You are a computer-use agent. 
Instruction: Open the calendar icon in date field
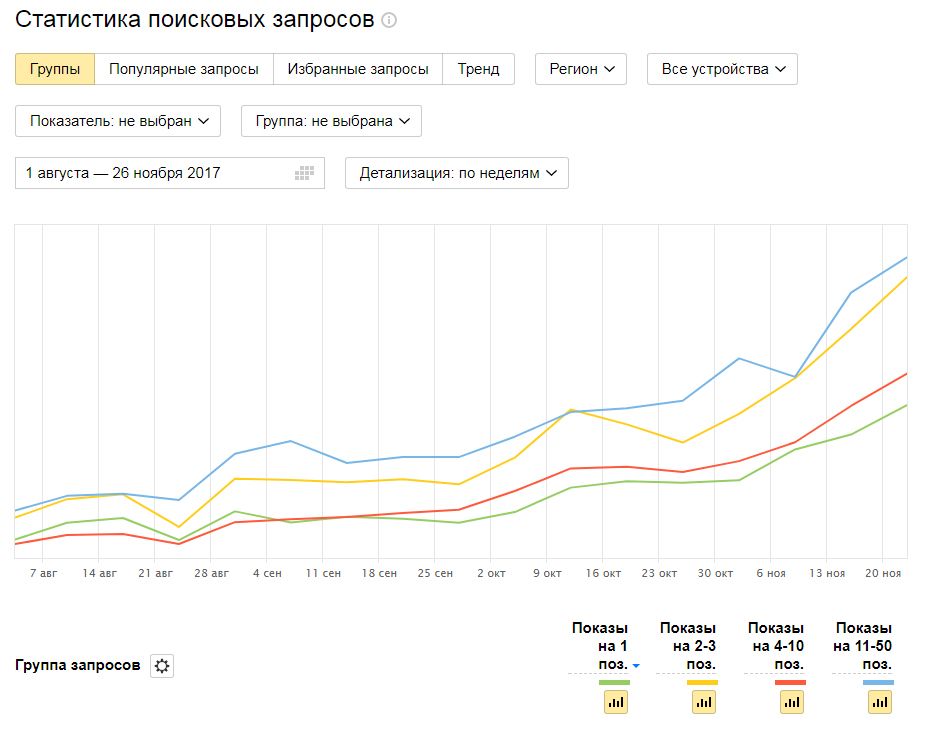pos(304,173)
